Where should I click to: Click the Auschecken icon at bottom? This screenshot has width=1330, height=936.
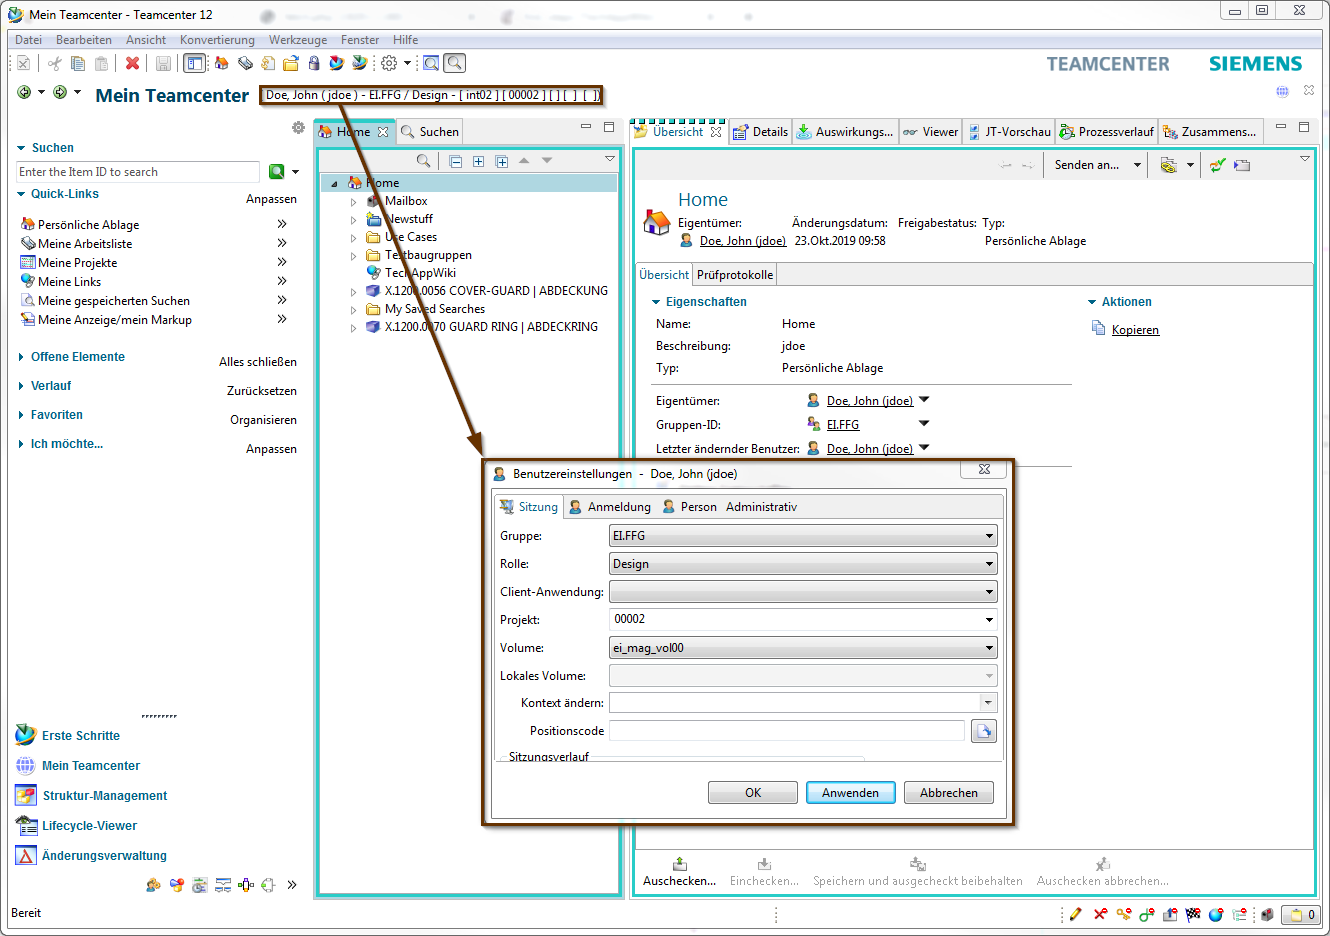point(680,865)
